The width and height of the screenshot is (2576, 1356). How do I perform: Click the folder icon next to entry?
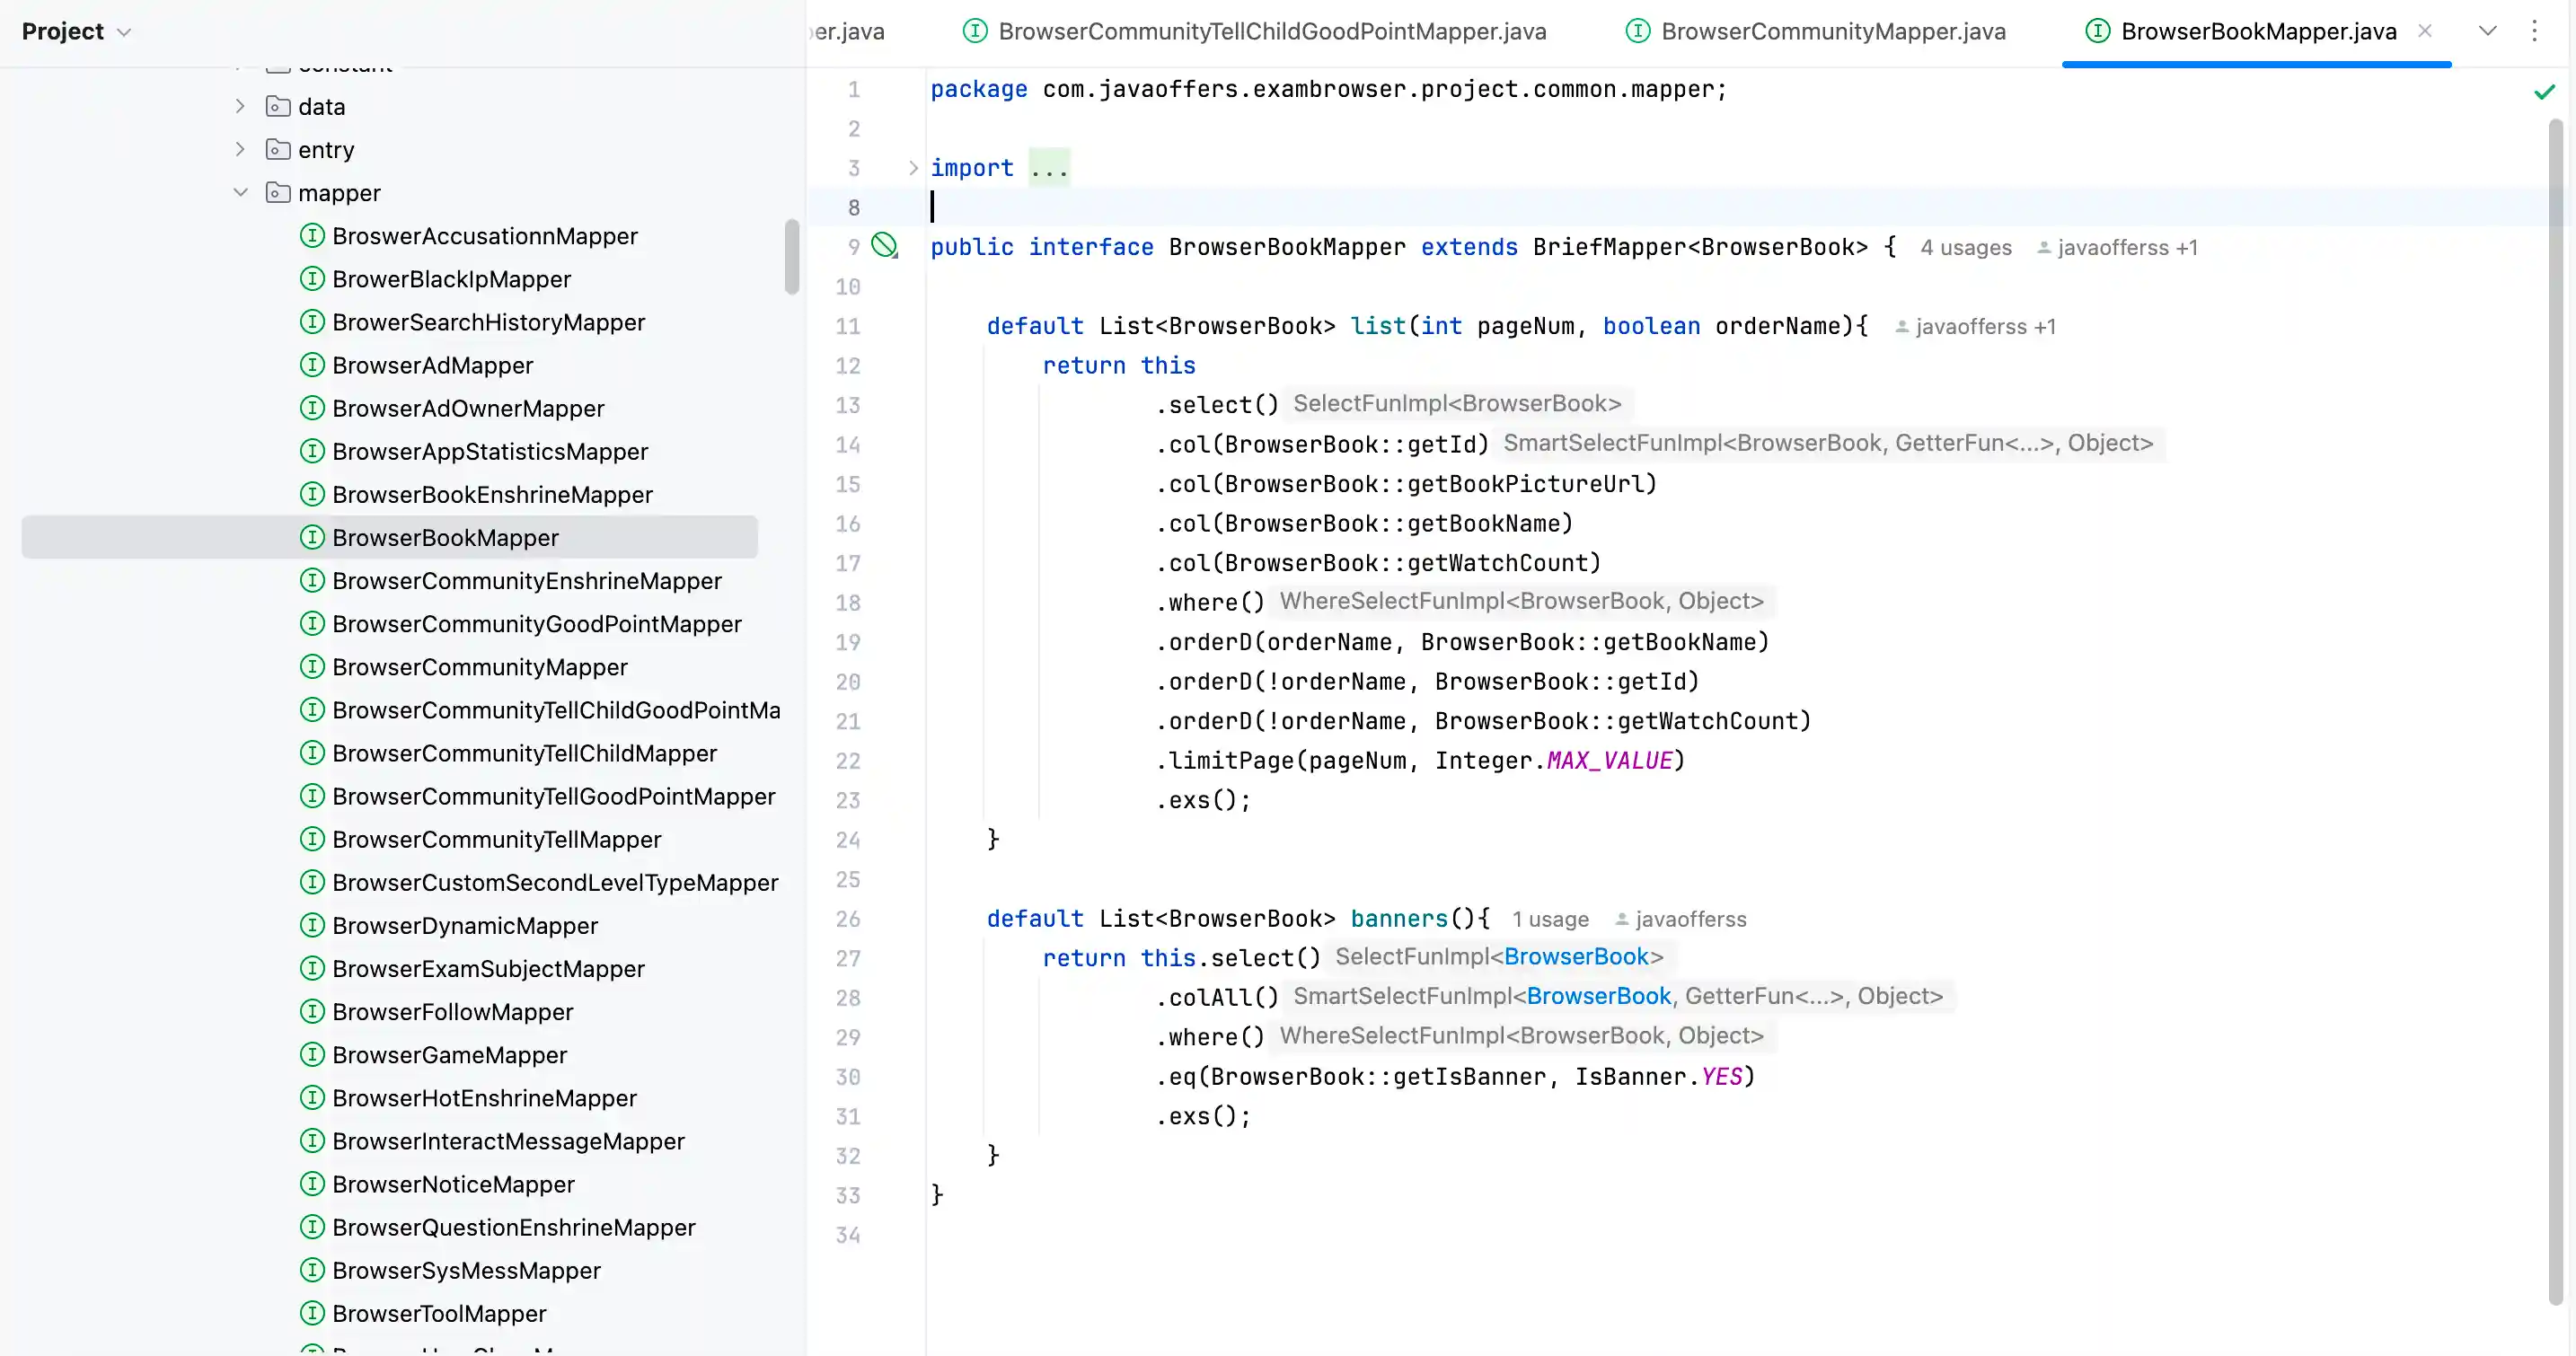point(278,149)
